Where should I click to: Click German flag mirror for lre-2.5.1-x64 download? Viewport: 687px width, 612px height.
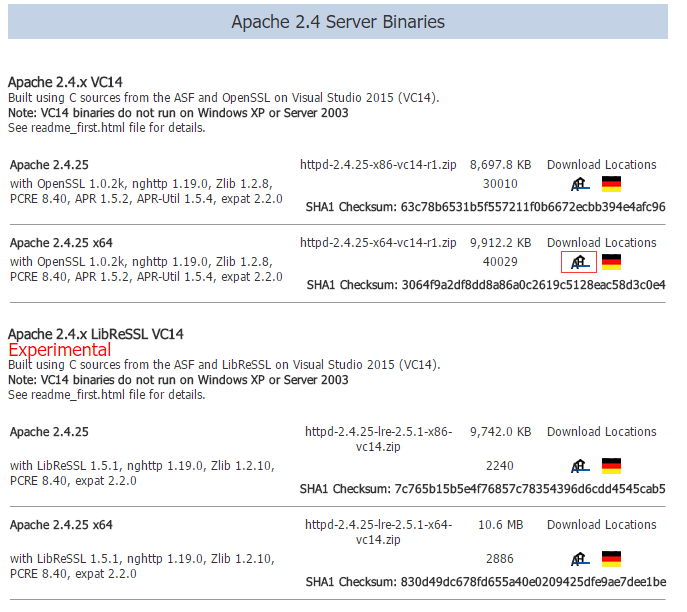pos(611,559)
